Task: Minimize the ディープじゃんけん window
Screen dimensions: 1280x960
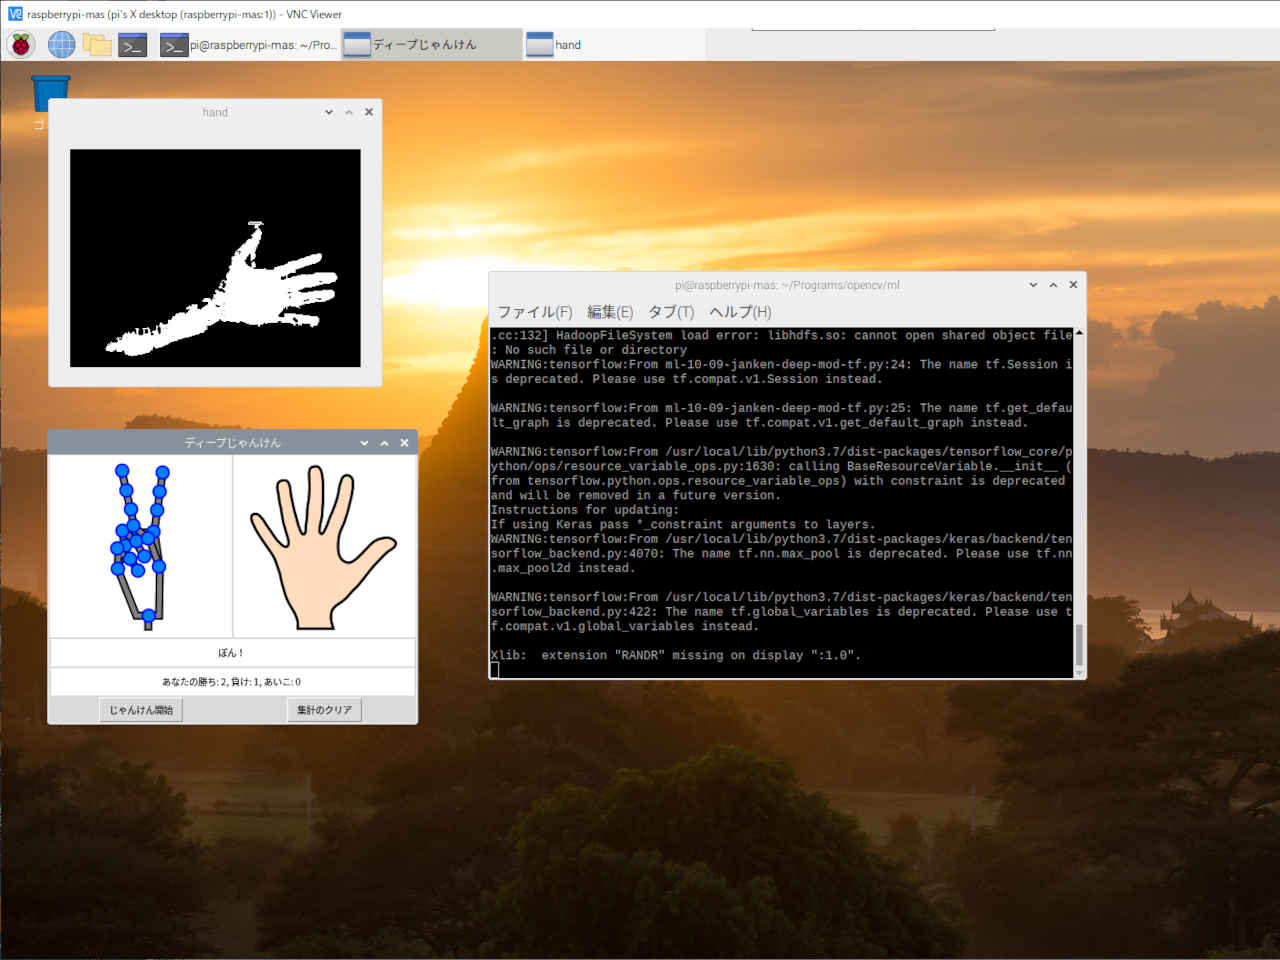Action: pyautogui.click(x=364, y=442)
